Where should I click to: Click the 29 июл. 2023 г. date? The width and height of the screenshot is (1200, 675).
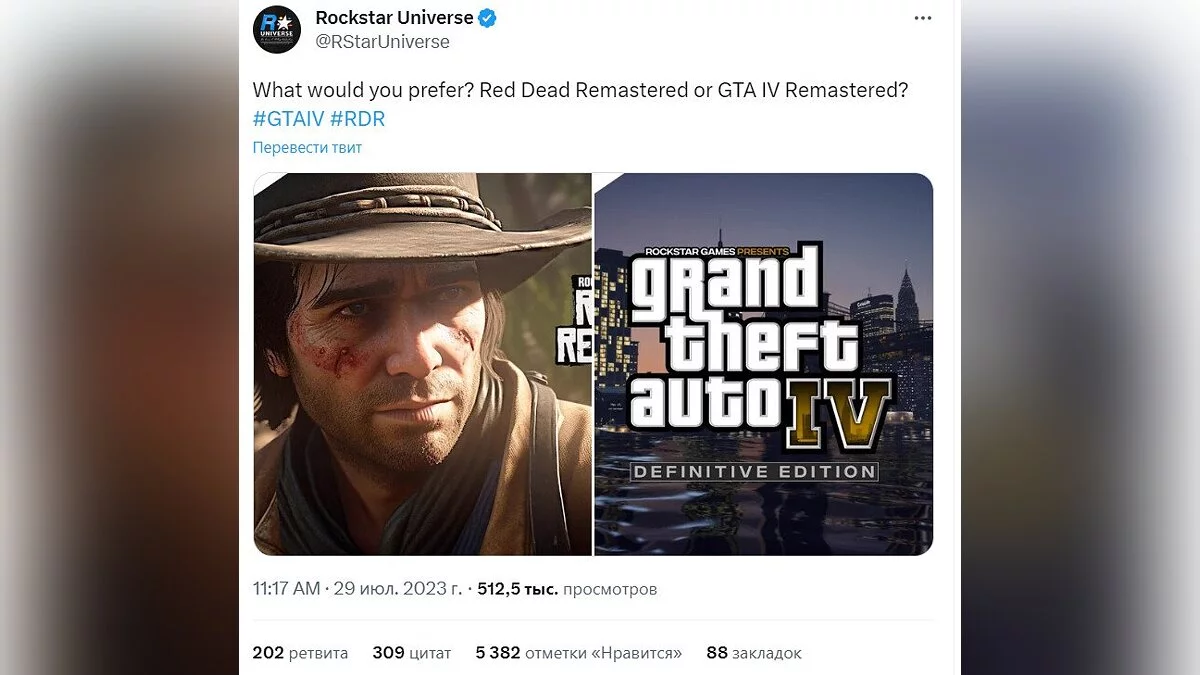point(398,589)
